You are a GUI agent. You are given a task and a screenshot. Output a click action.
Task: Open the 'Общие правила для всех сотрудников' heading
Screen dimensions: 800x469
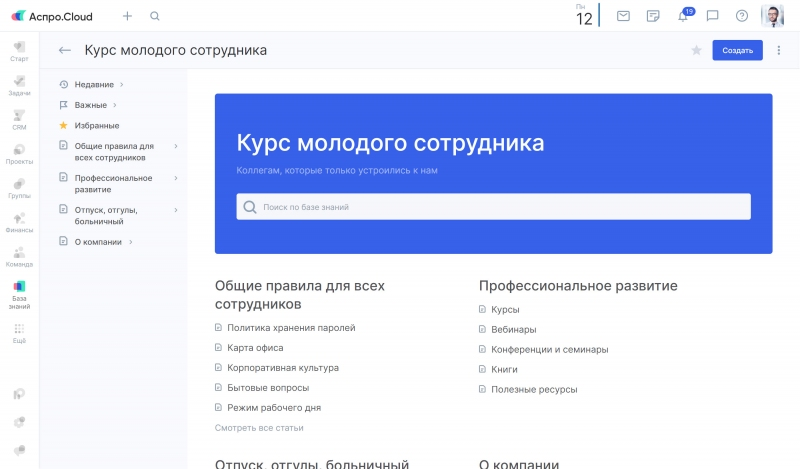tap(299, 295)
